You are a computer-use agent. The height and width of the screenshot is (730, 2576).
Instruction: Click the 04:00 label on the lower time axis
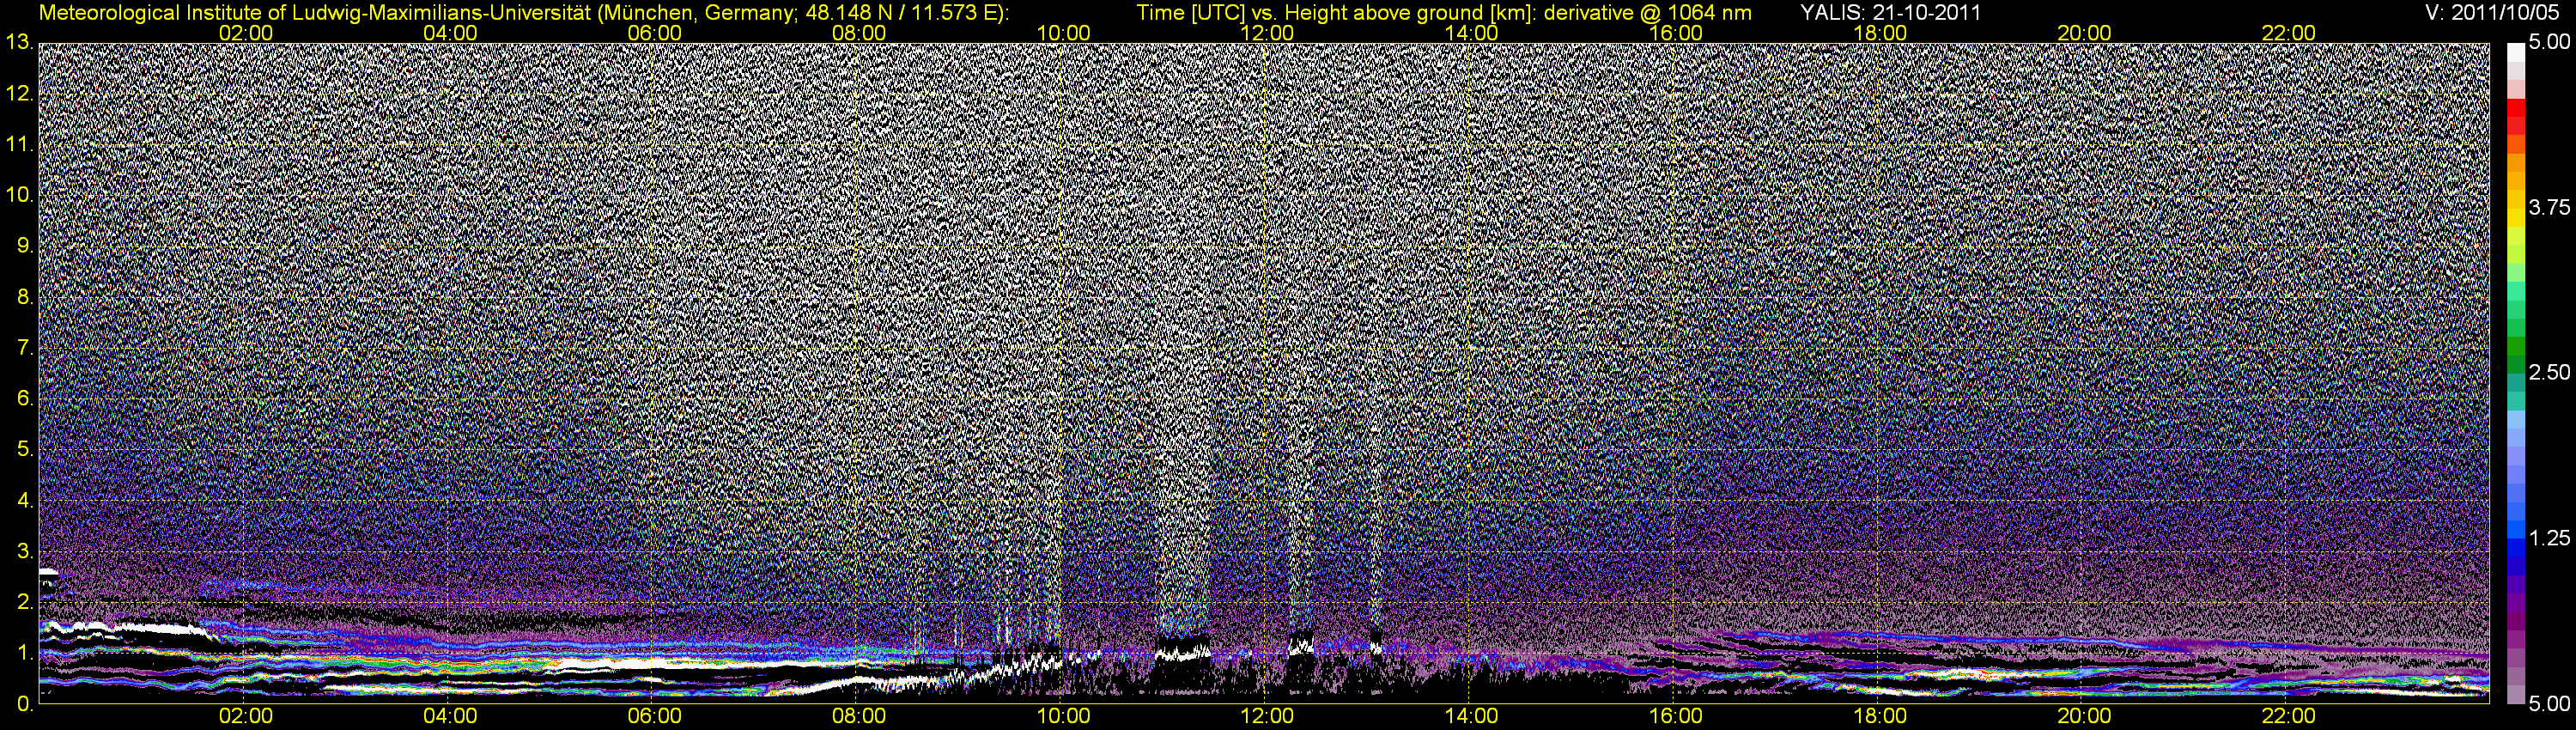click(x=450, y=717)
